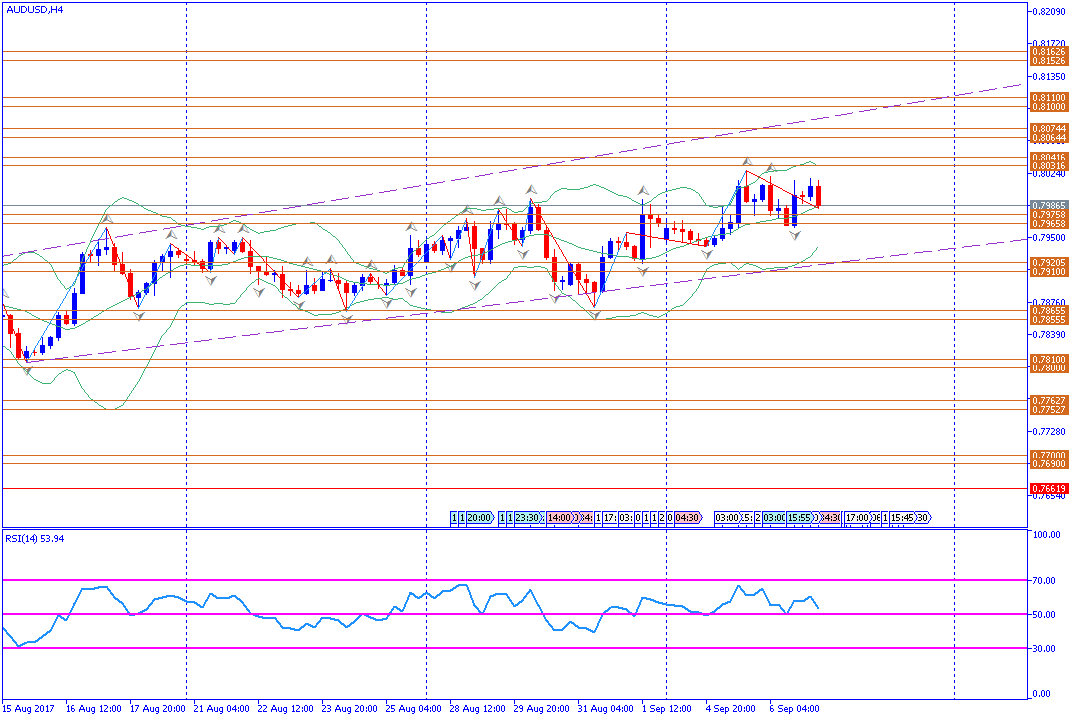This screenshot has height=720, width=1080.
Task: Select the RSI(14) 53.94 indicator label
Action: [x=35, y=538]
